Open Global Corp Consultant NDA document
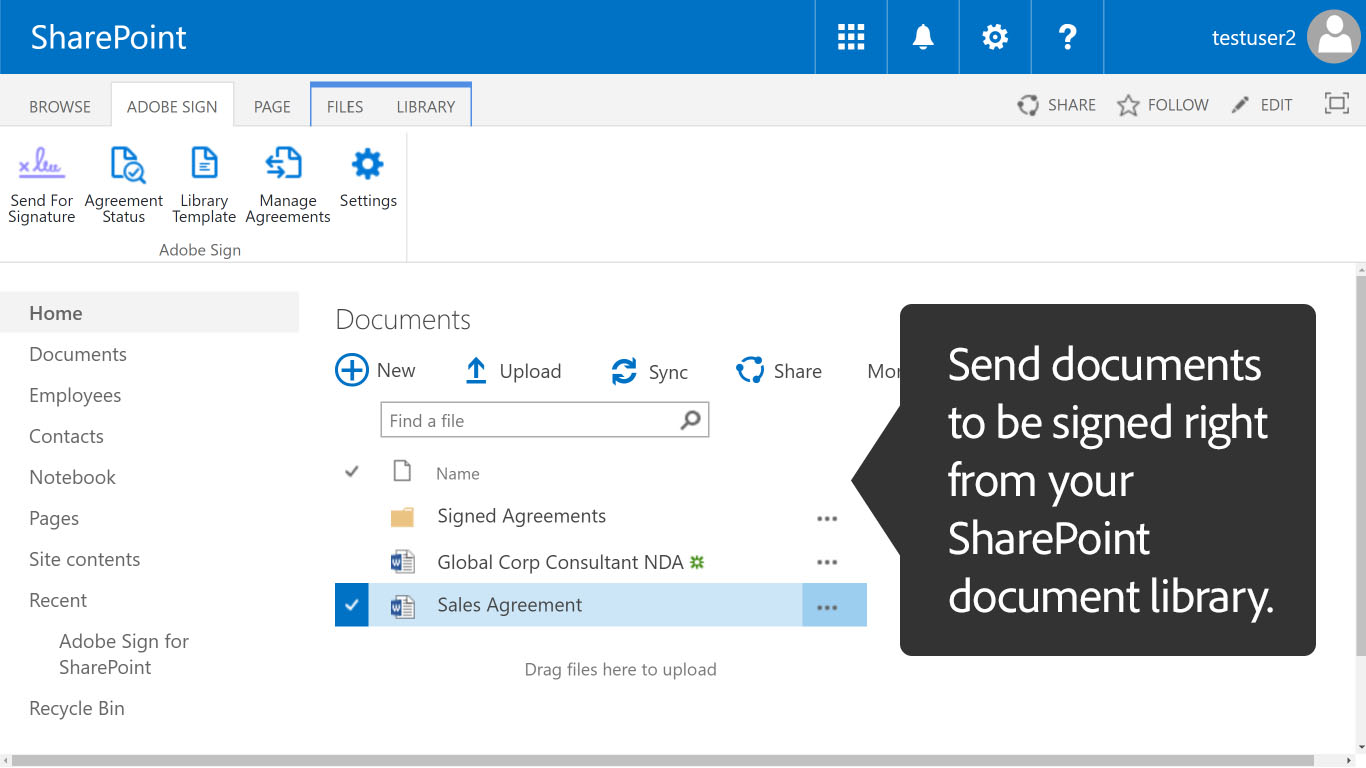This screenshot has width=1366, height=768. click(560, 562)
